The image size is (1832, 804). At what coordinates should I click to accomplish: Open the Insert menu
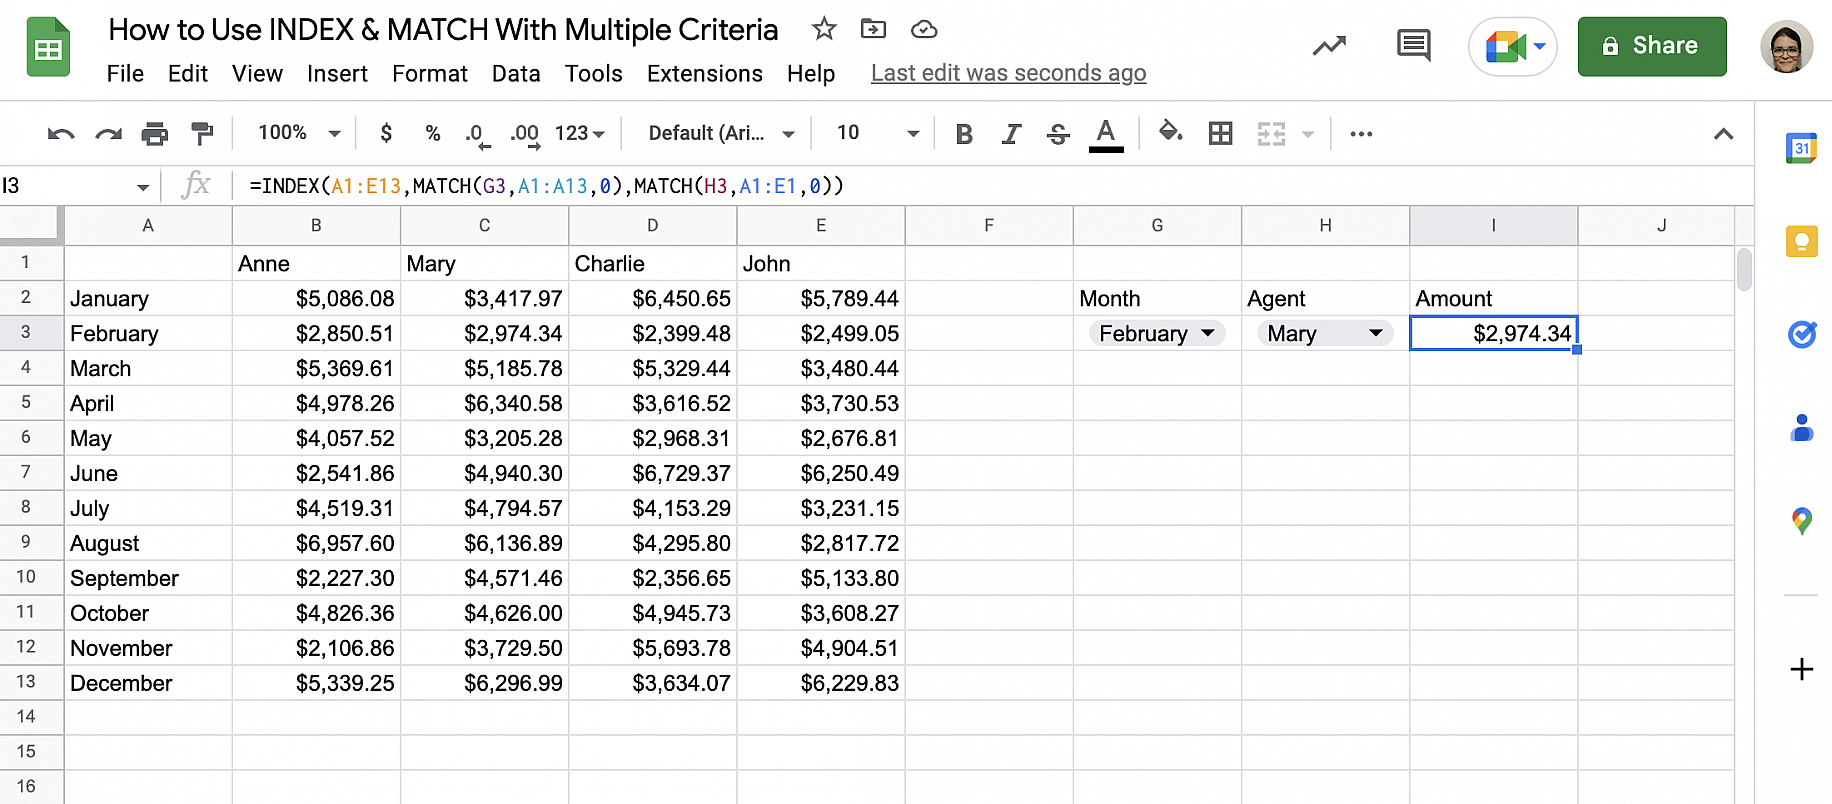(337, 74)
